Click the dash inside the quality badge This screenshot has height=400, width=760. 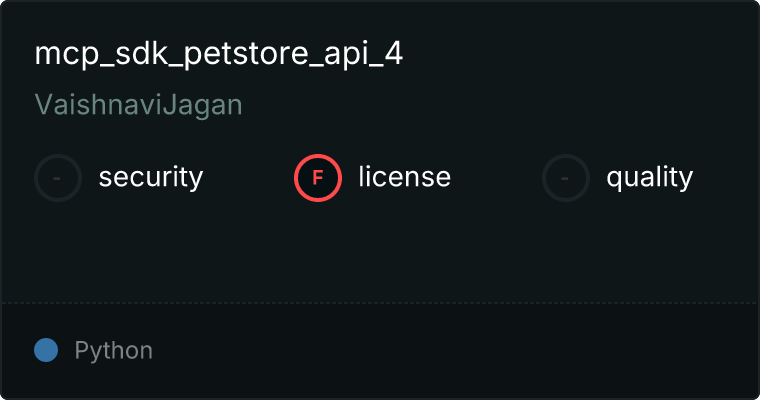(x=566, y=178)
